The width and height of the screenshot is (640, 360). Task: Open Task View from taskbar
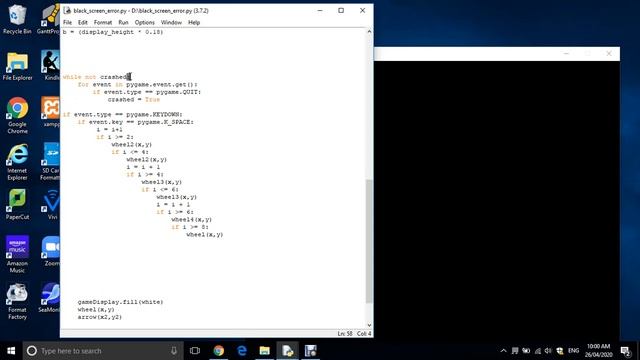[195, 351]
